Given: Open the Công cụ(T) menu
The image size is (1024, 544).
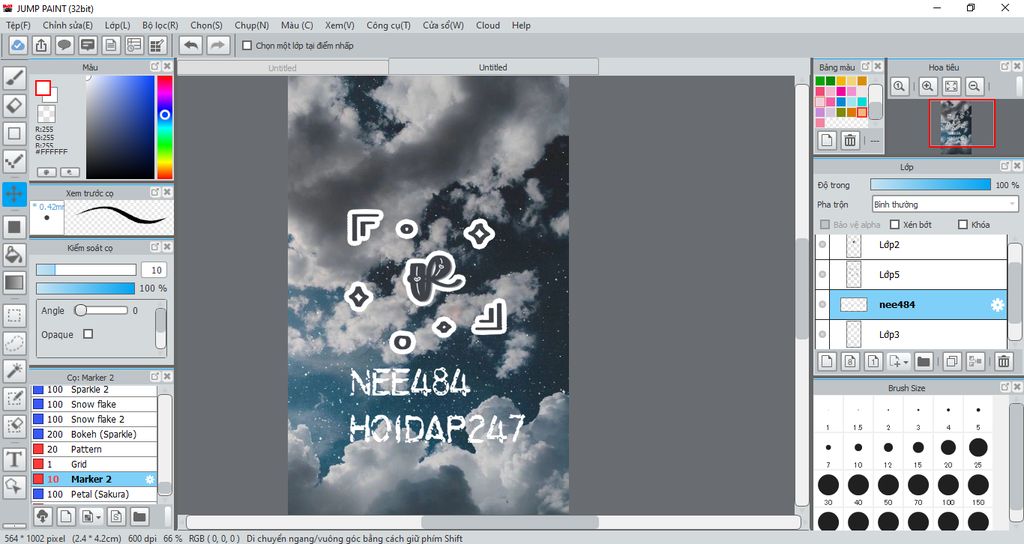Looking at the screenshot, I should coord(389,25).
